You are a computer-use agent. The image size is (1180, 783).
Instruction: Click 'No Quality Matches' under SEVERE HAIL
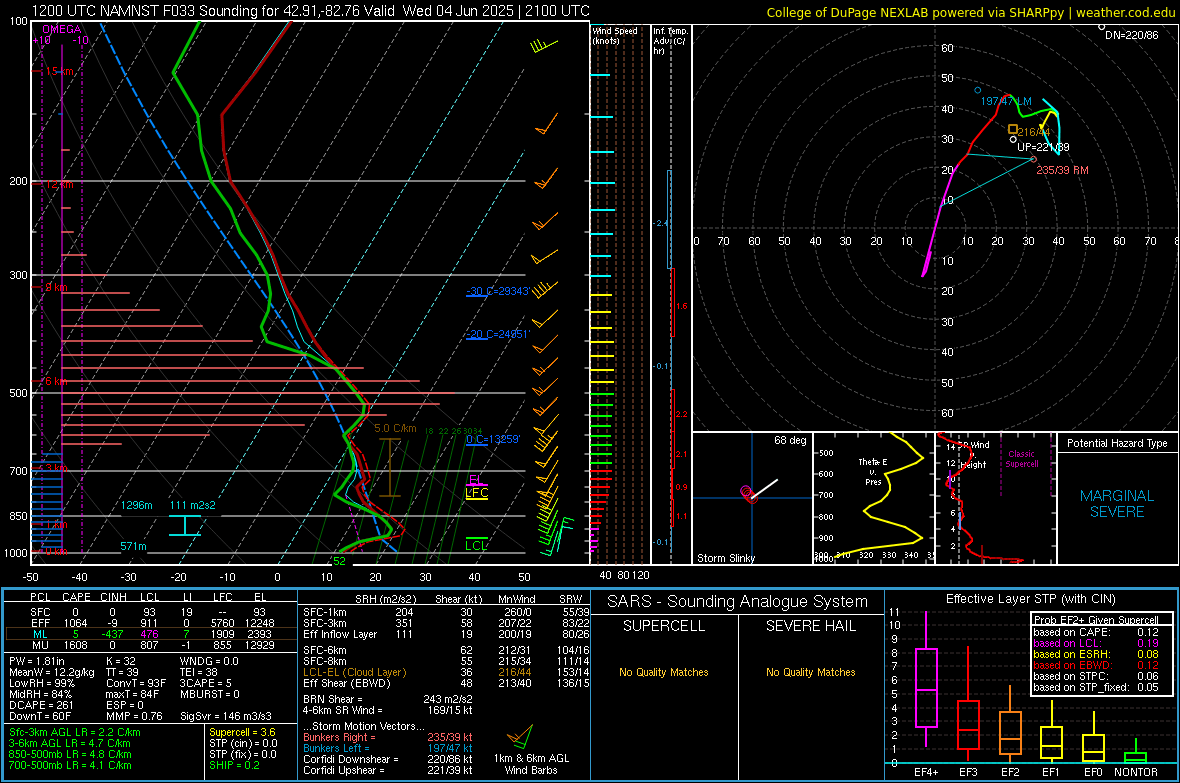[810, 672]
